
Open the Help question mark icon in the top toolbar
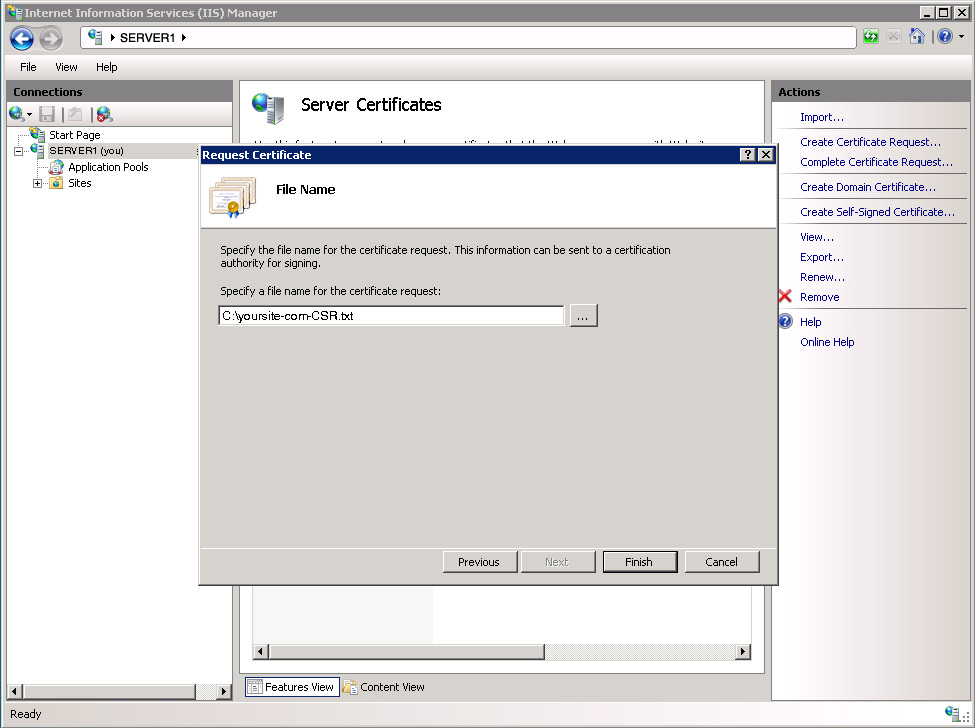pyautogui.click(x=945, y=37)
